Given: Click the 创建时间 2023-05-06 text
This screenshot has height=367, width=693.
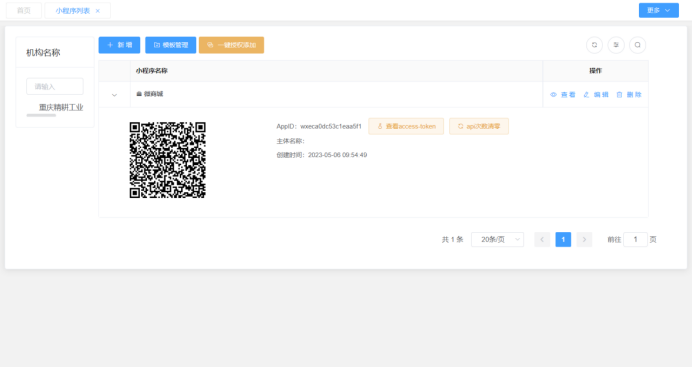Looking at the screenshot, I should 322,155.
